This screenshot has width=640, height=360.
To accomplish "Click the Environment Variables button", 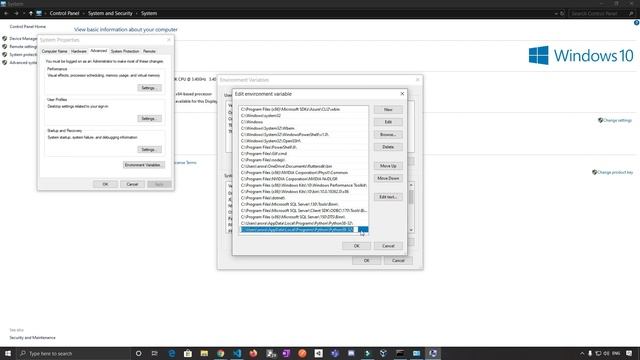I will pos(143,165).
